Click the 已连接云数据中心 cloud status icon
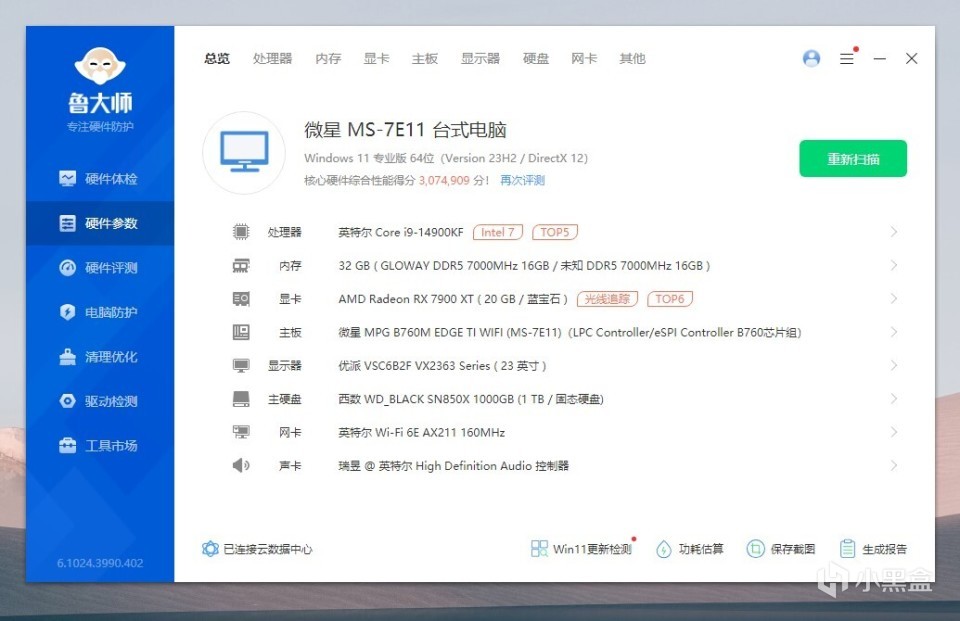This screenshot has width=960, height=621. [210, 549]
